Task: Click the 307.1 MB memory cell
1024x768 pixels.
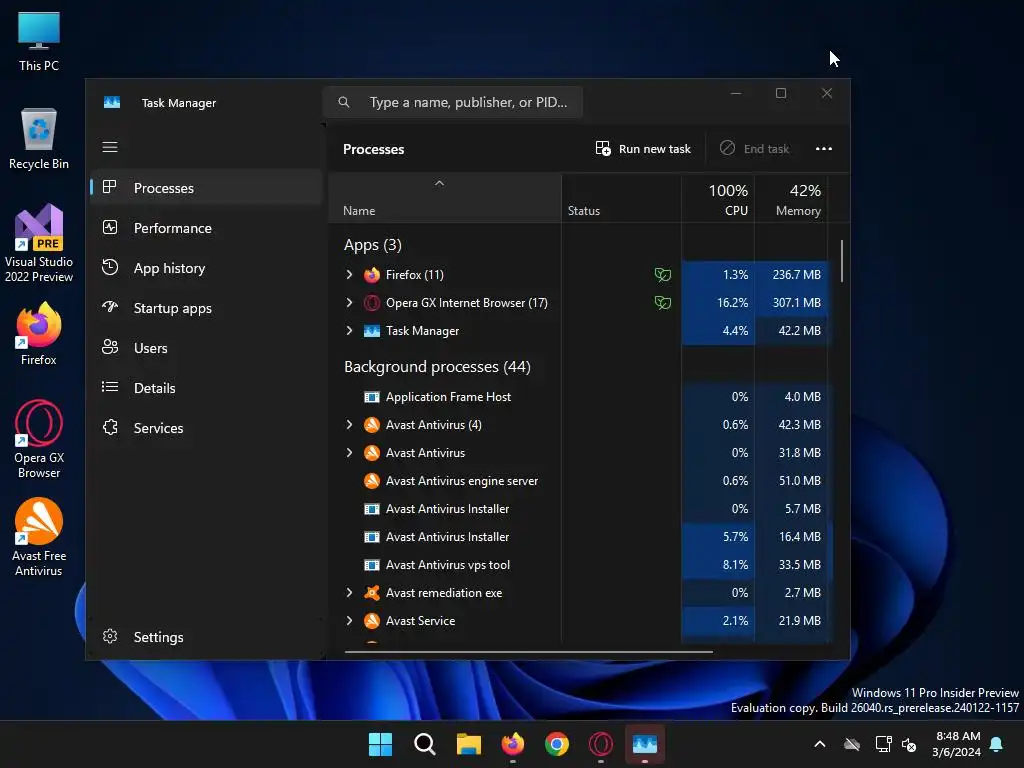Action: coord(792,303)
